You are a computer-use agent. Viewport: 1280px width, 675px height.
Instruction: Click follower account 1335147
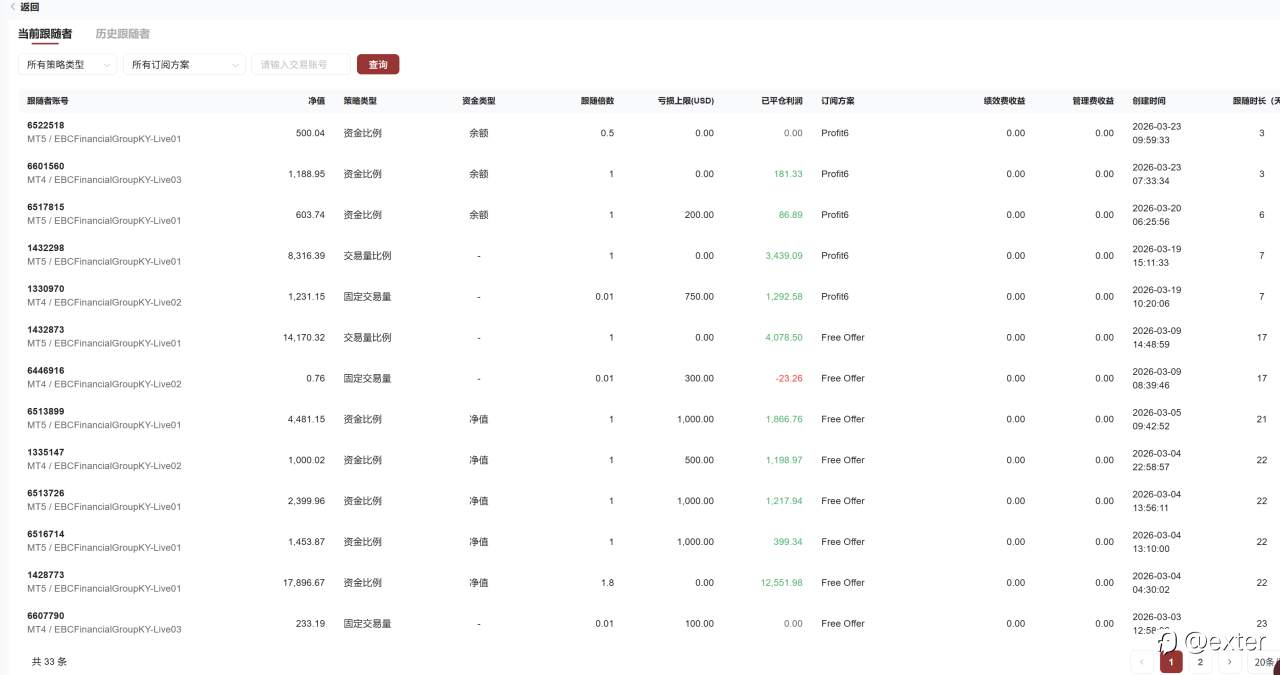[45, 453]
